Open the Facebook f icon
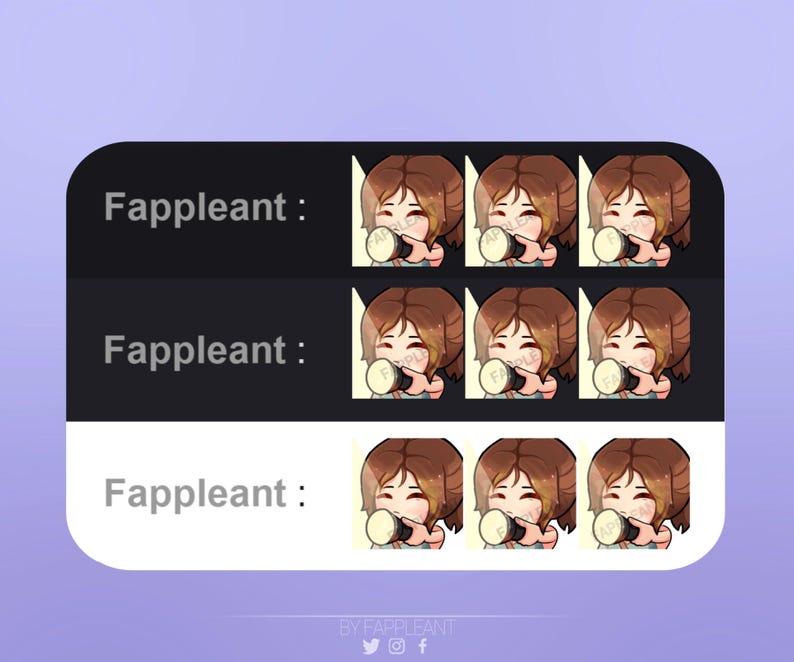Screen dimensions: 794x662 (x=423, y=646)
